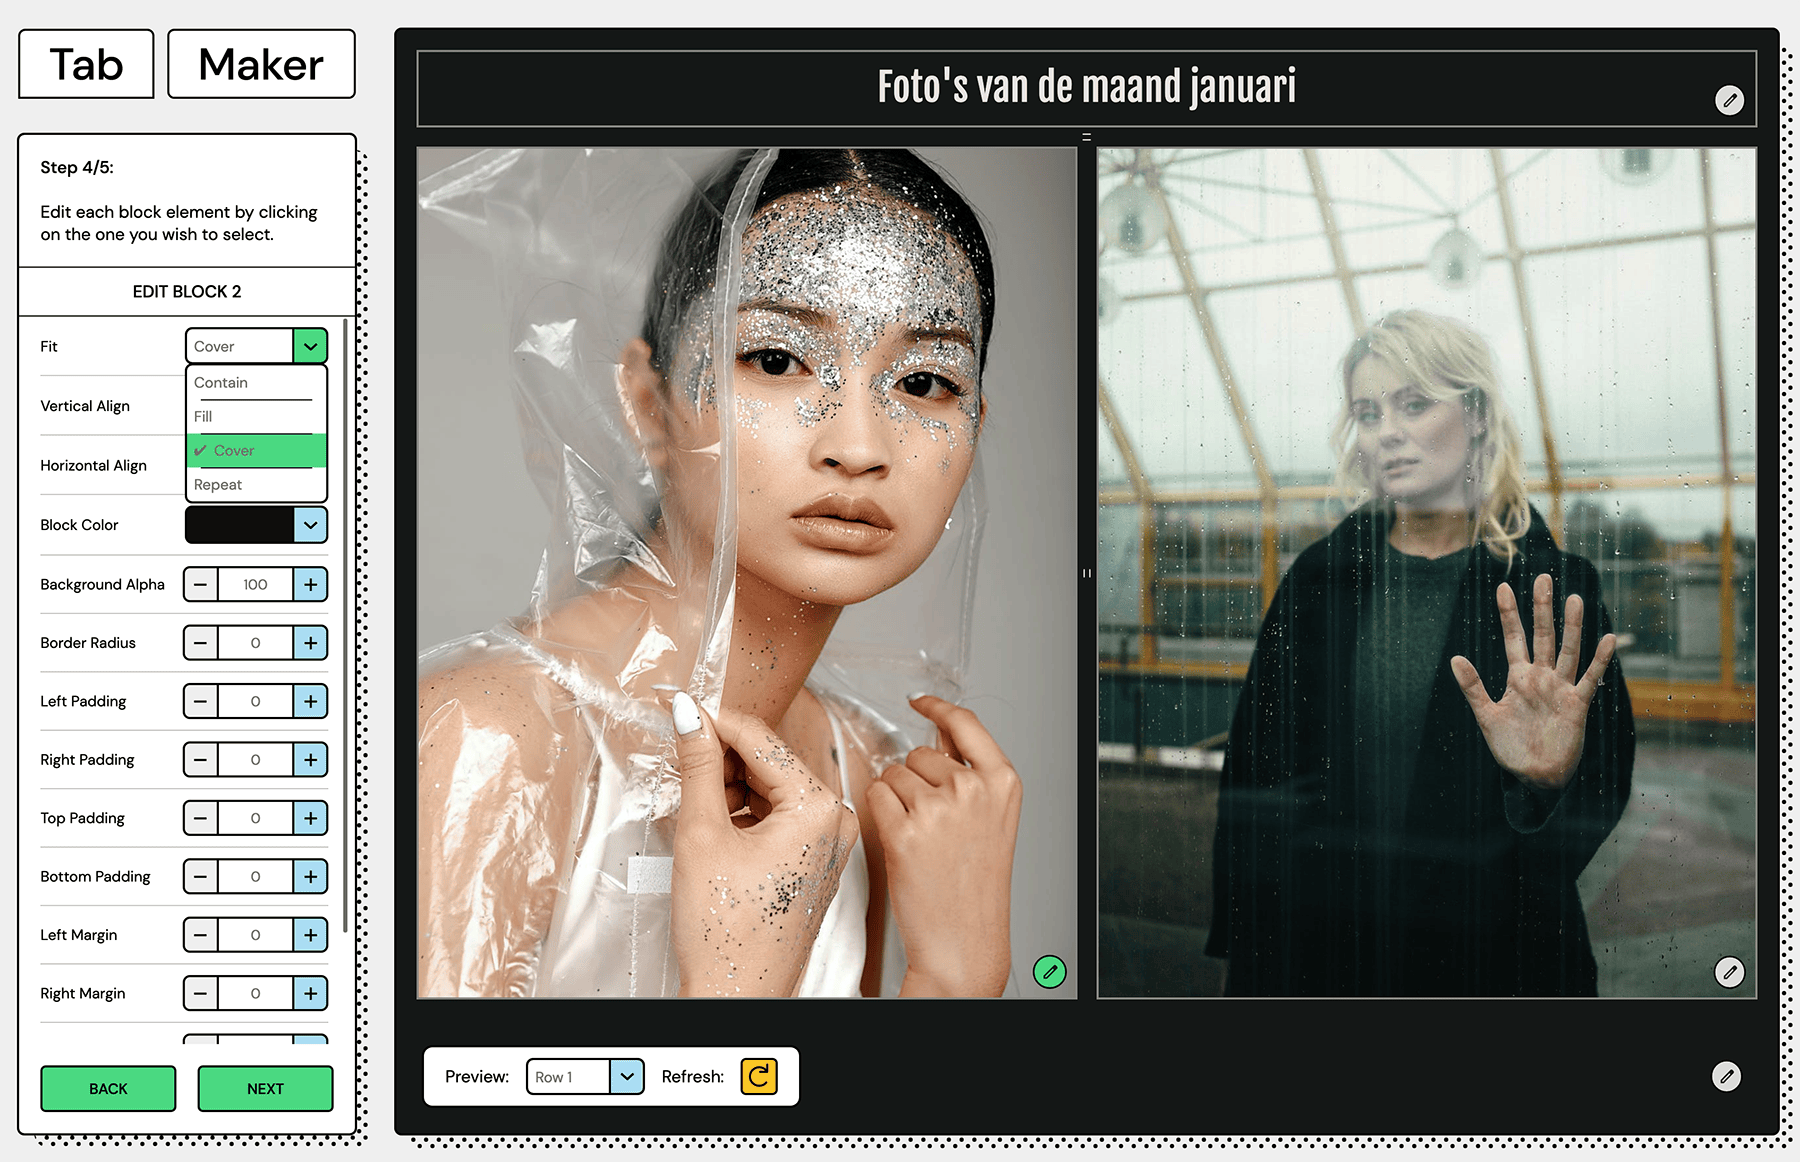The width and height of the screenshot is (1800, 1162).
Task: Click the resize handle below the title block
Action: (1087, 137)
